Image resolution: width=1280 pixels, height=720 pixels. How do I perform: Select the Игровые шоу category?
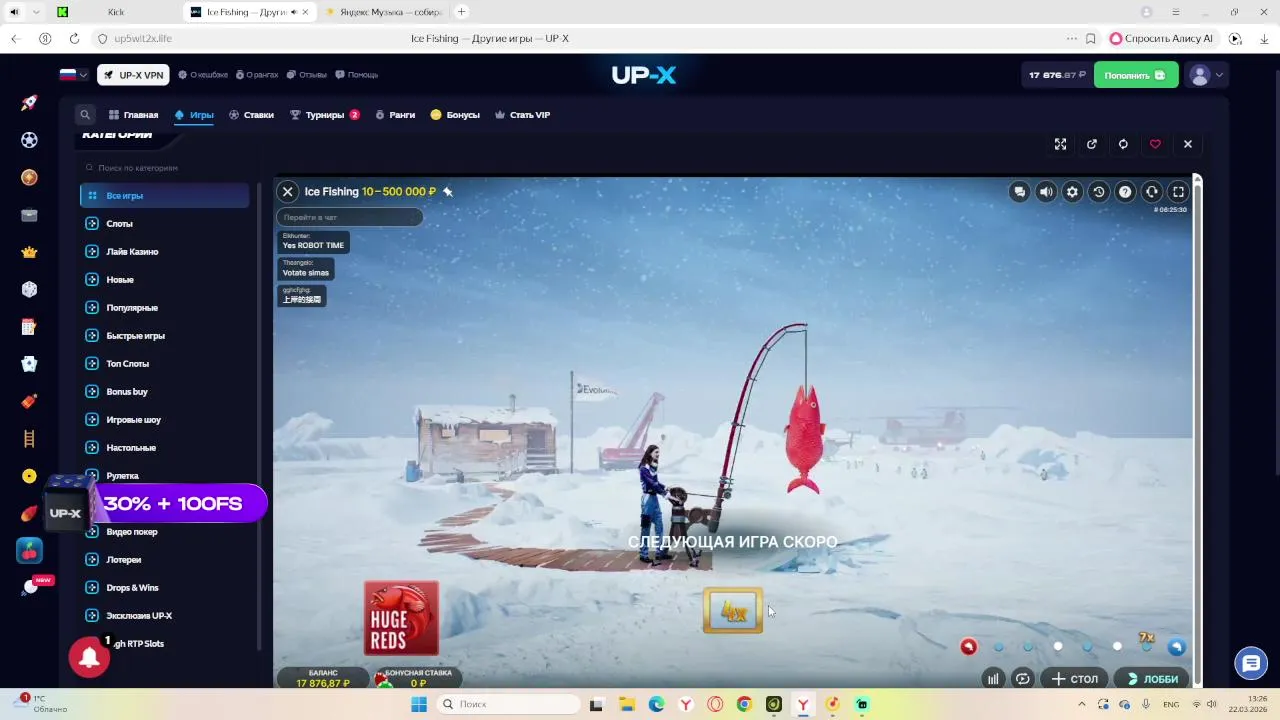pos(165,420)
